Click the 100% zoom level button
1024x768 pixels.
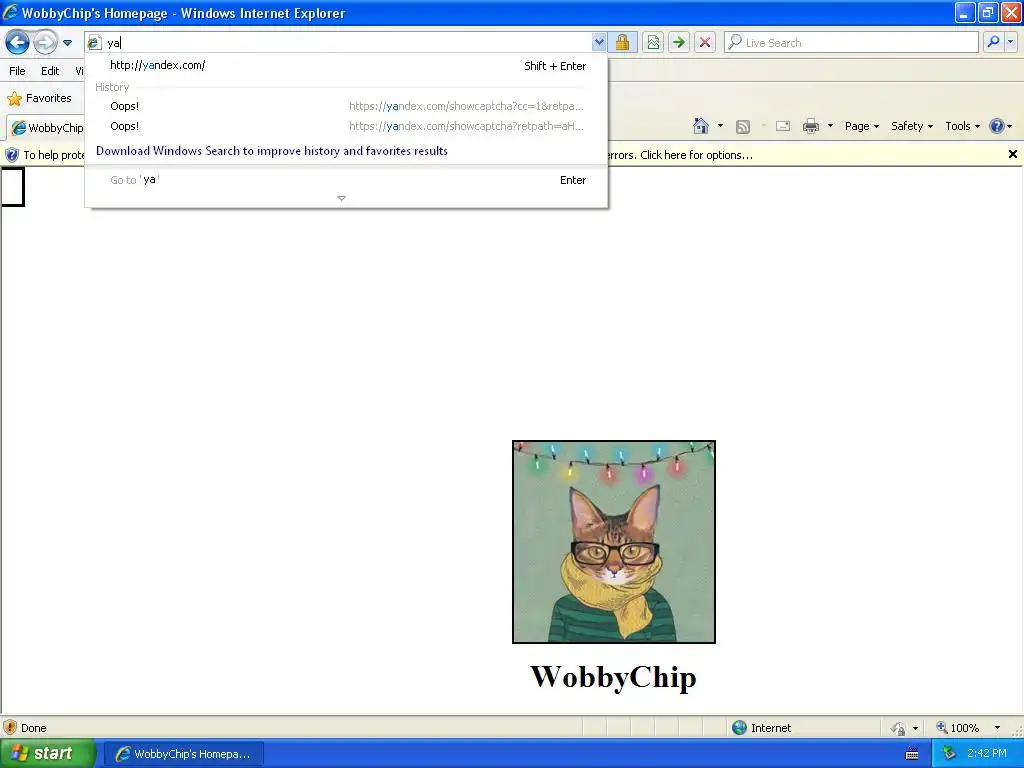[957, 728]
